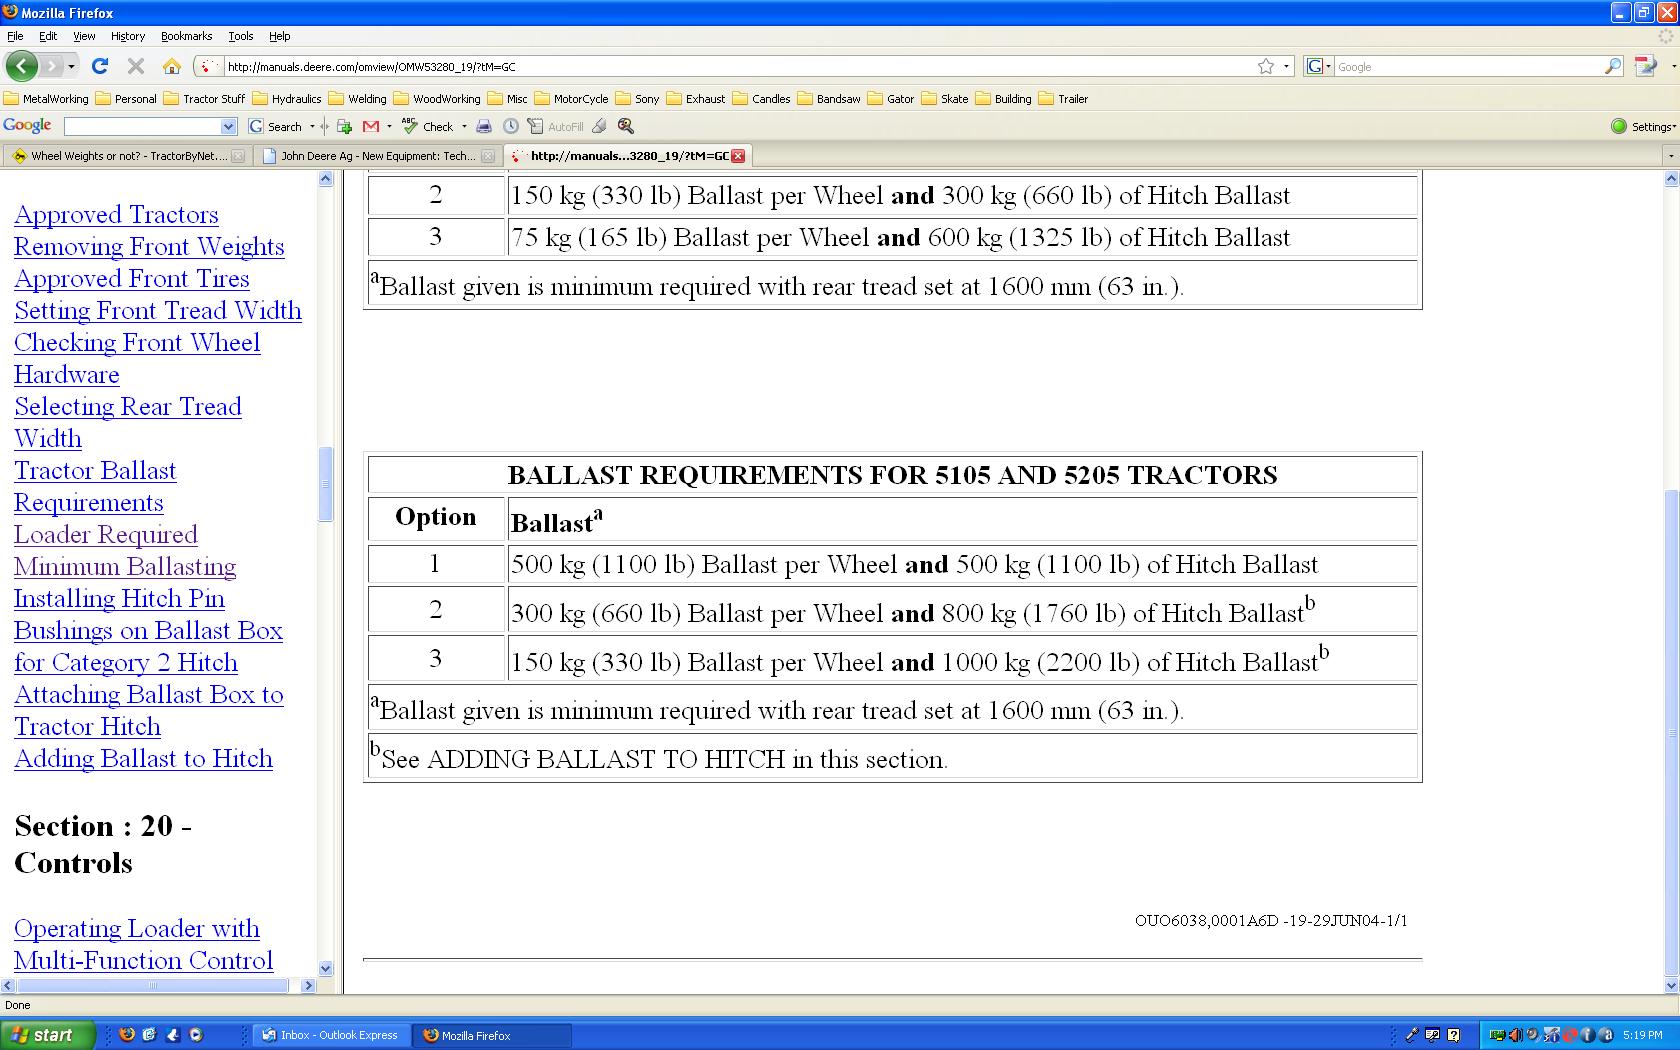This screenshot has width=1680, height=1050.
Task: Expand the Google Search button dropdown arrow
Action: pos(312,127)
